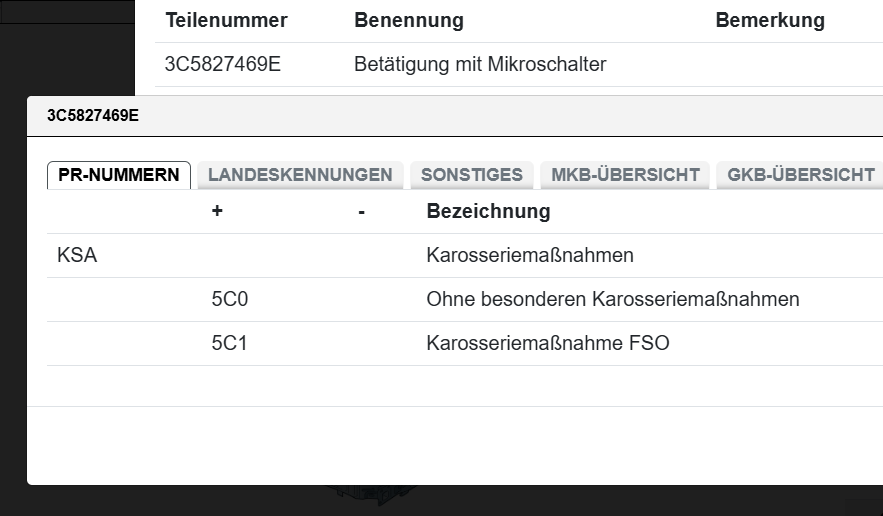Viewport: 883px width, 516px height.
Task: Select part number 3C5827469E in the table row
Action: click(223, 65)
